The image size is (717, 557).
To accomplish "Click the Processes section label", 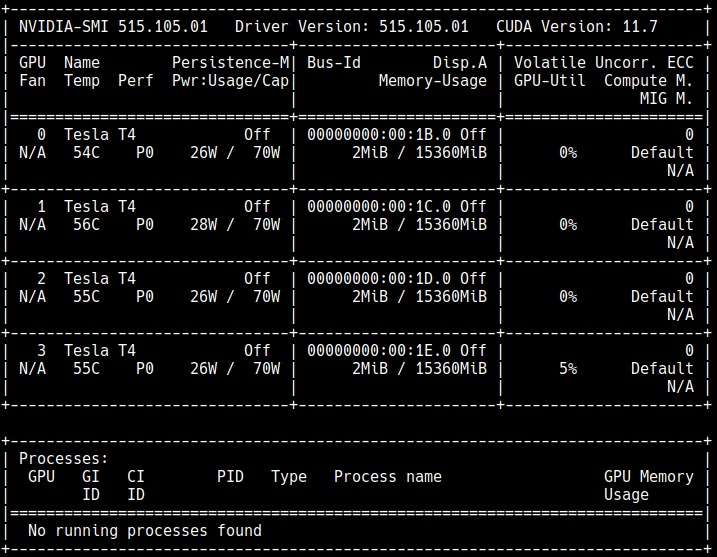I will [60, 458].
